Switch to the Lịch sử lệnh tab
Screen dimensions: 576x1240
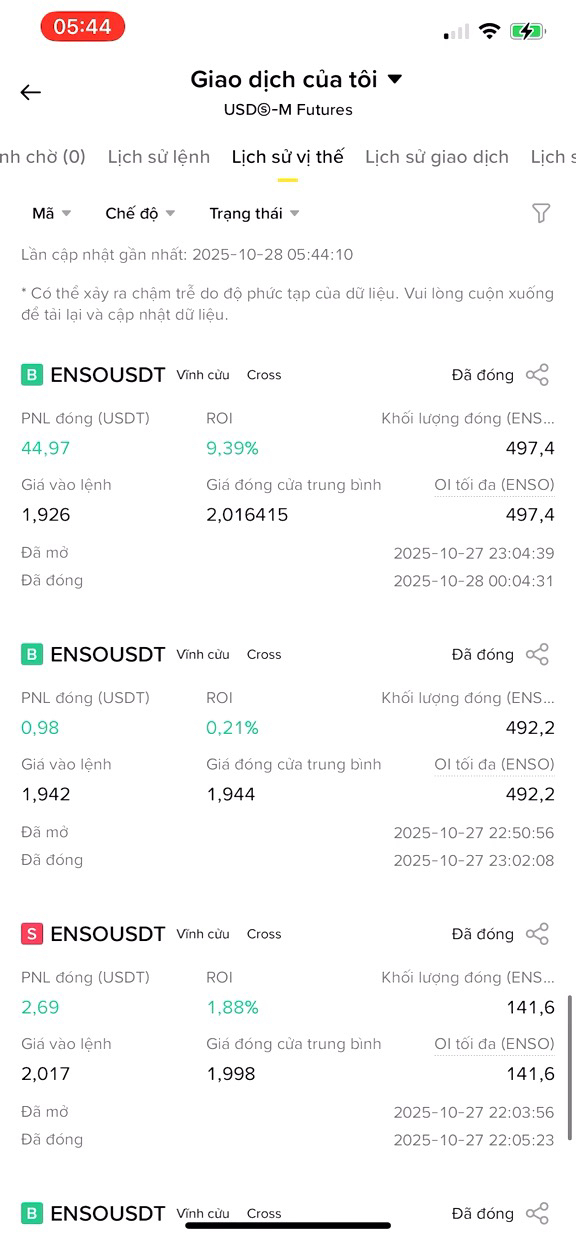(159, 157)
